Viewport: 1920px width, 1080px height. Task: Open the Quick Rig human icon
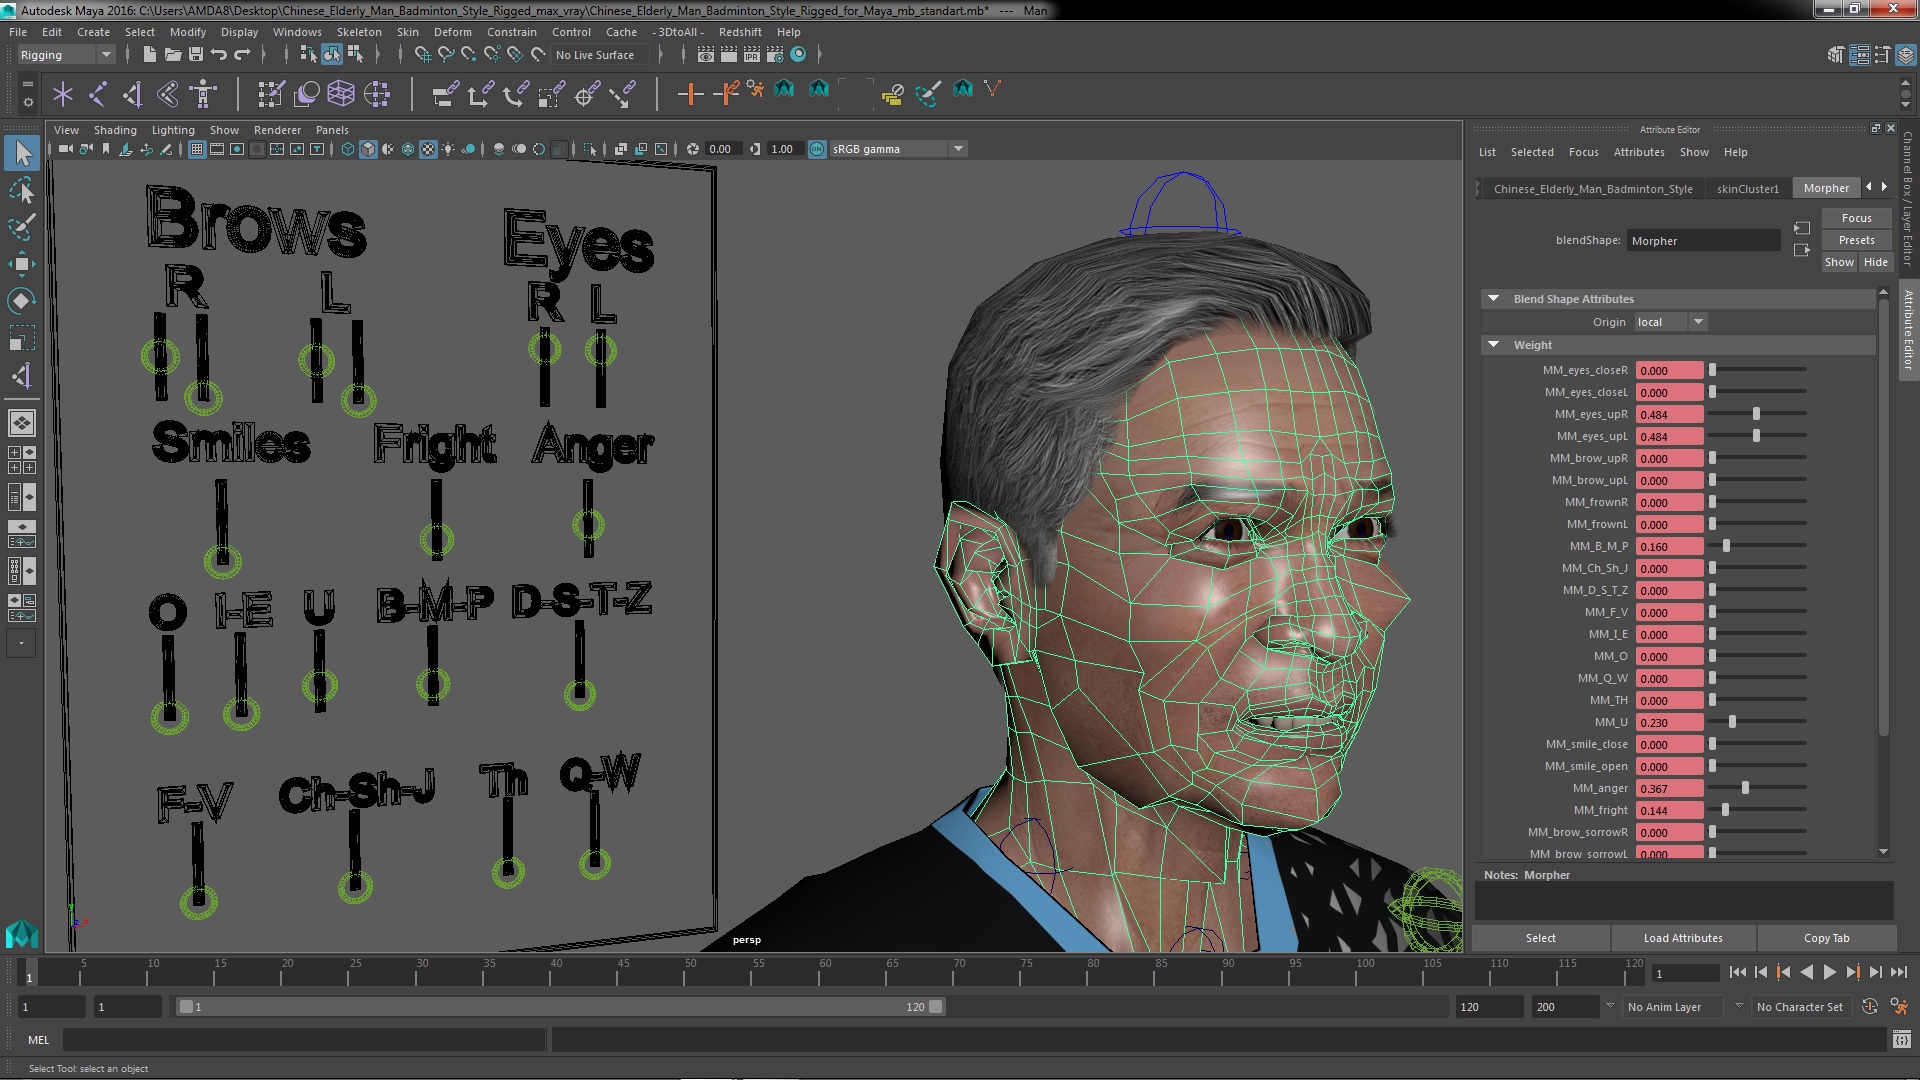203,95
